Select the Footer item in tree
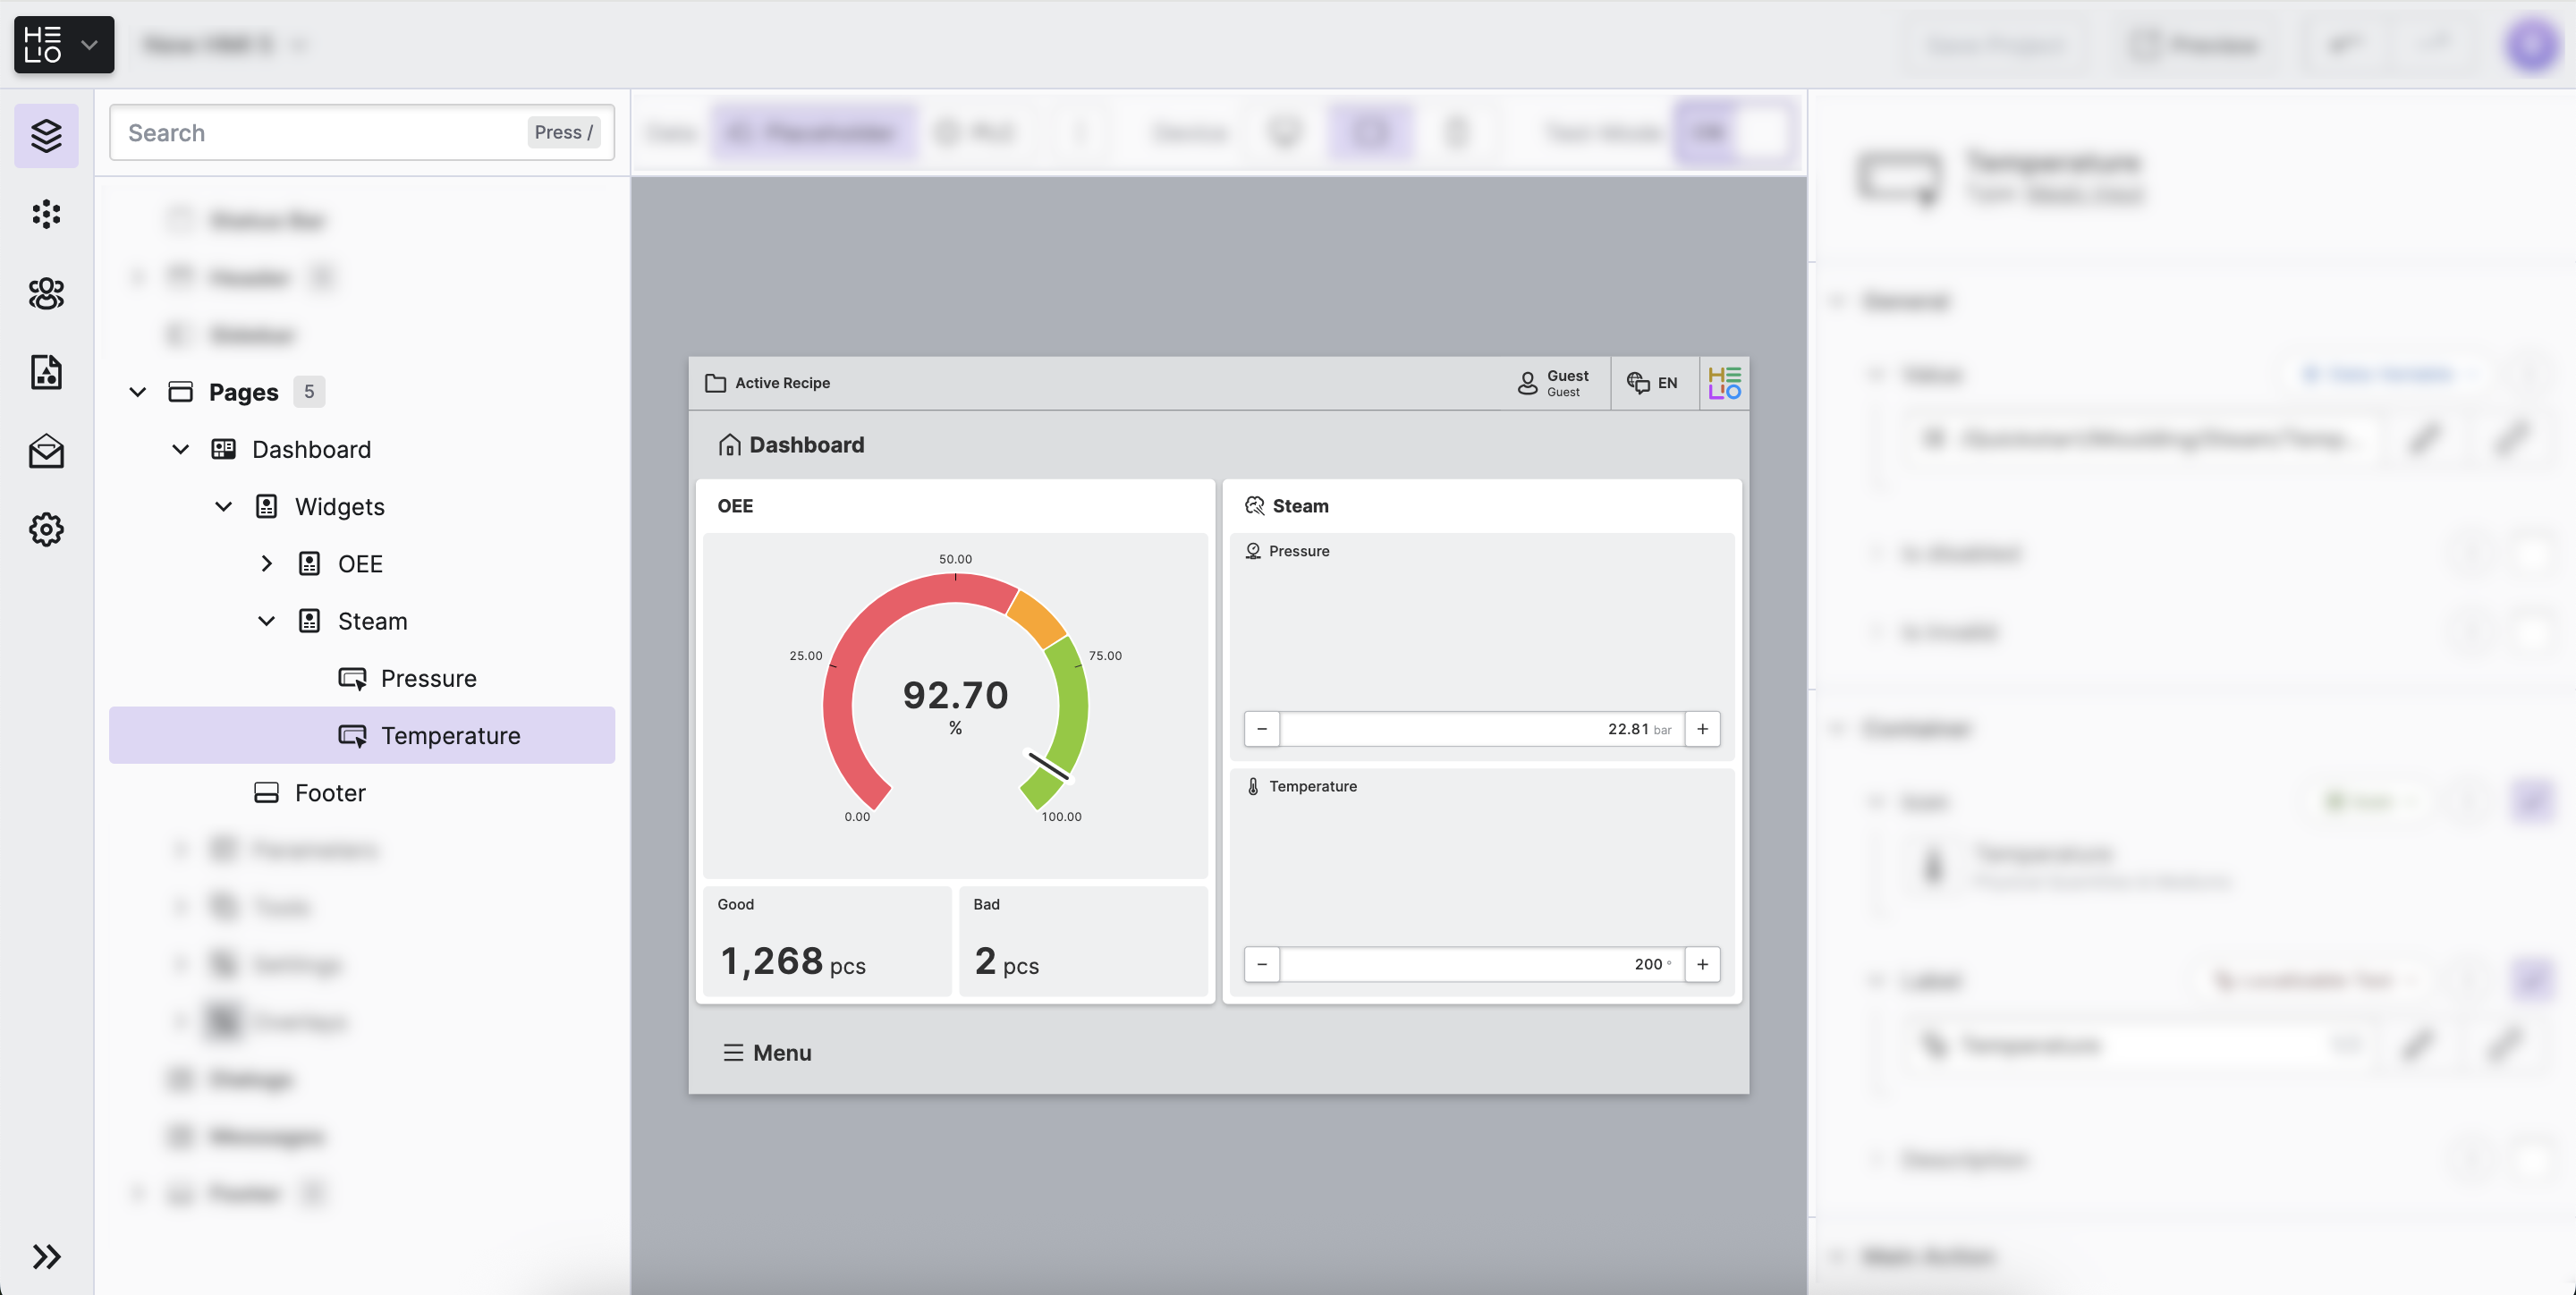Viewport: 2576px width, 1295px height. (330, 793)
